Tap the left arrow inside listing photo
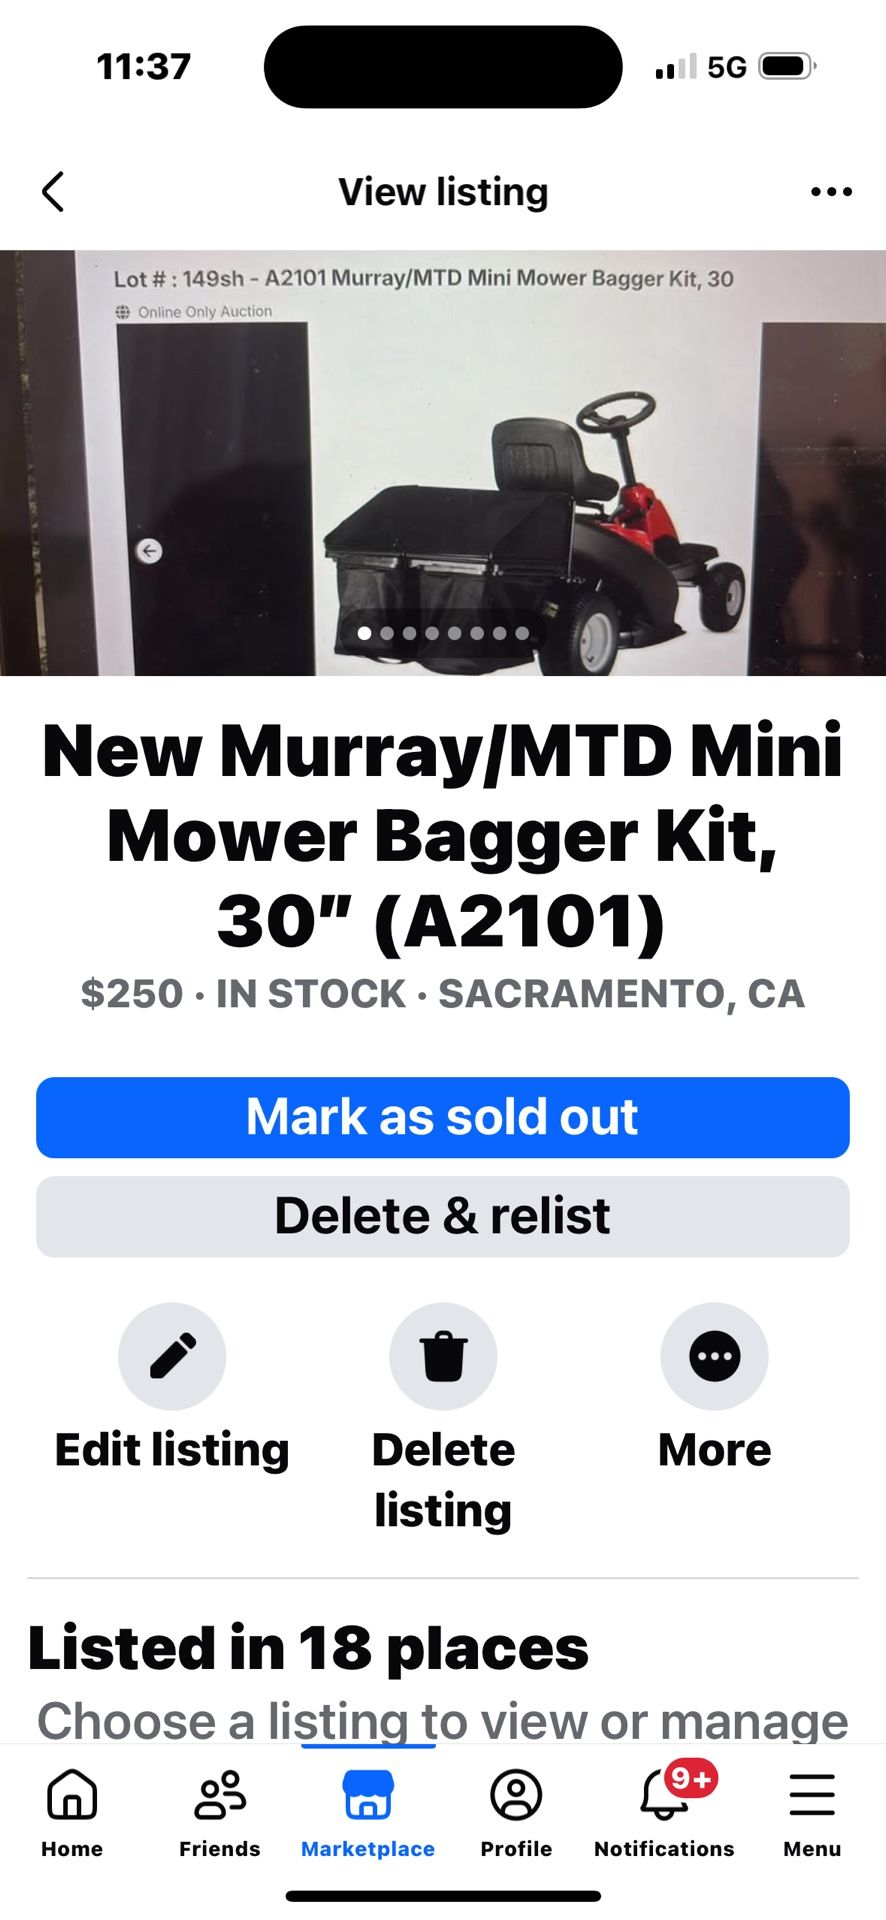Screen dimensions: 886x1920 pos(149,550)
